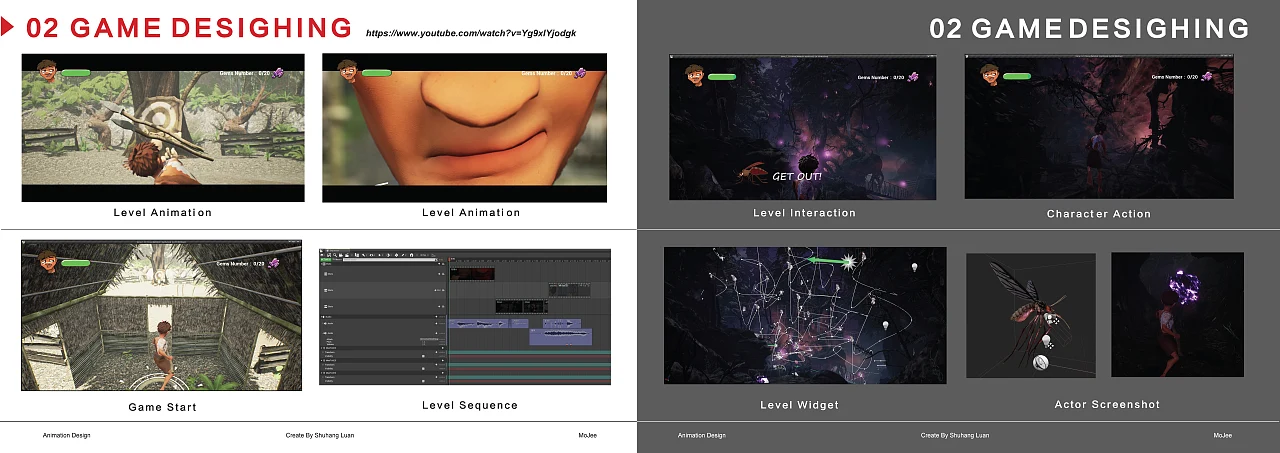Screen dimensions: 1280x453
Task: Click the "Level Interaction" caption
Action: coord(804,213)
